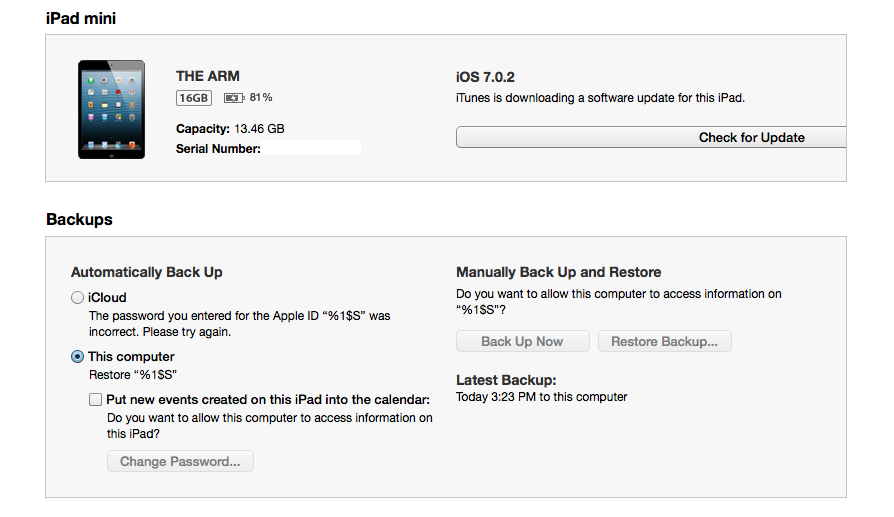Screen dimensions: 894x517
Task: Enable Put new events into calendar checkbox
Action: click(95, 400)
